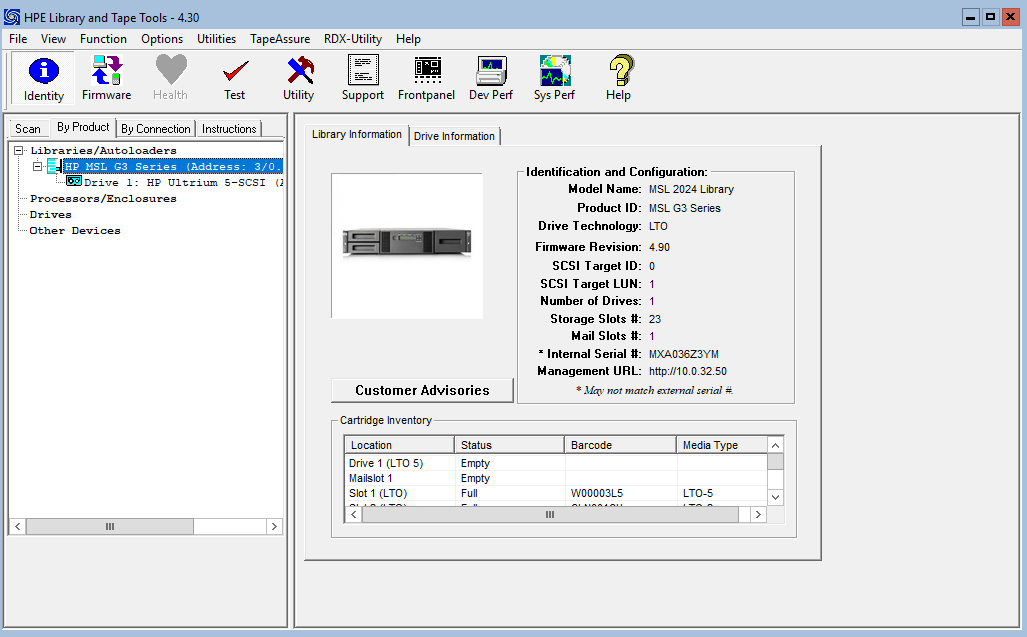Image resolution: width=1027 pixels, height=637 pixels.
Task: Switch to the By Product tab
Action: tap(83, 127)
